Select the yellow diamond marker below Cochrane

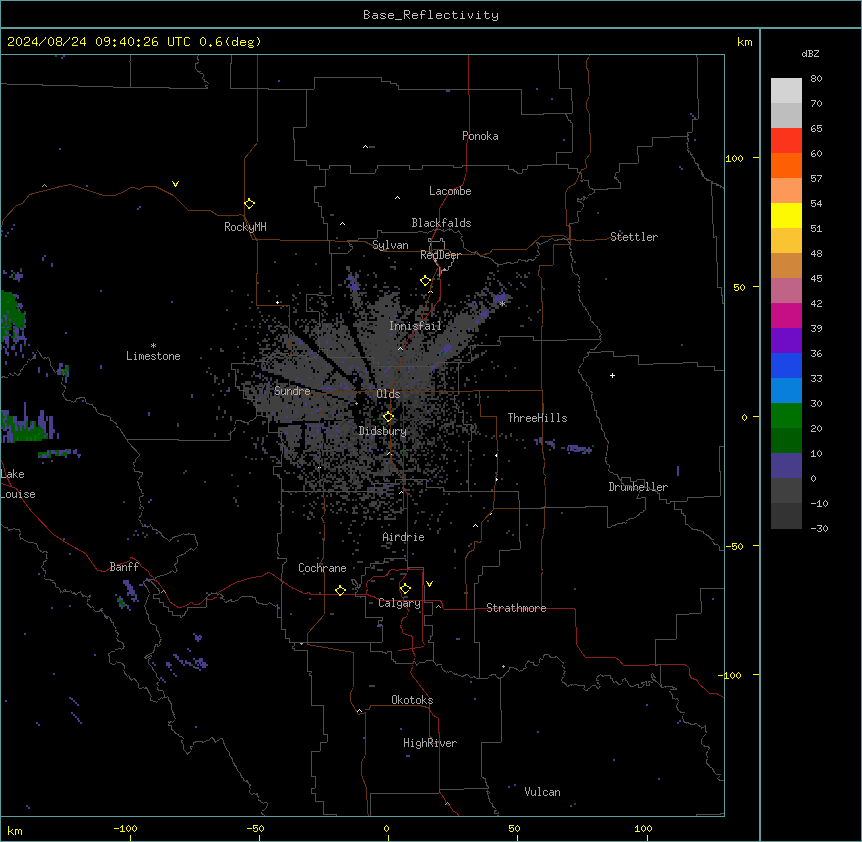point(340,590)
